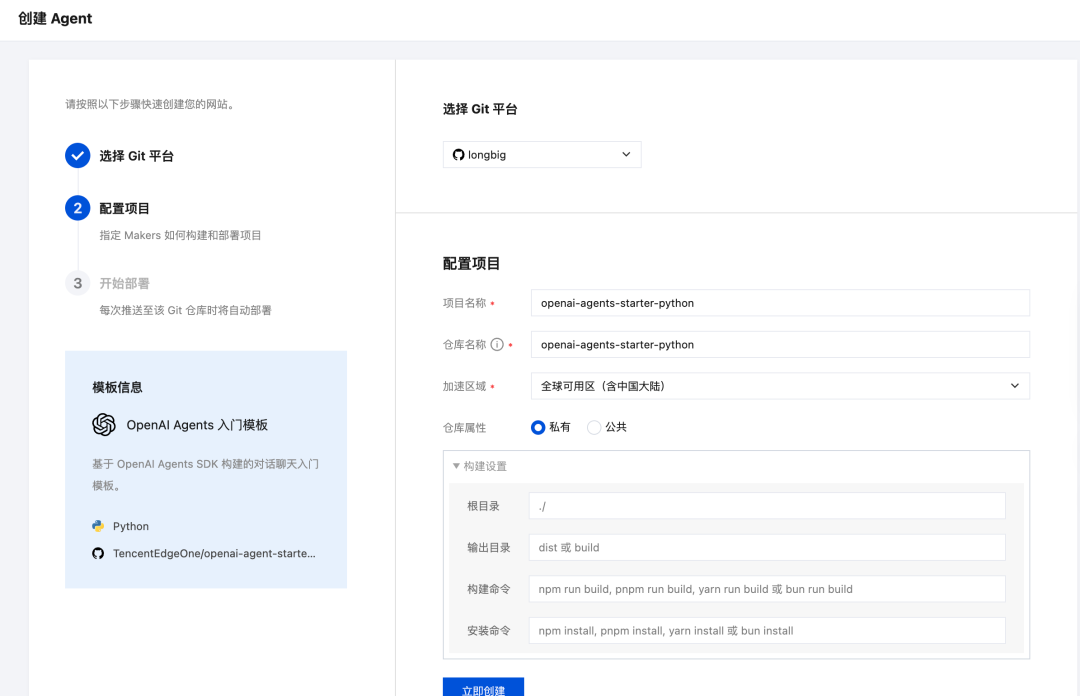Click the 立即创建 button
1080x696 pixels.
pyautogui.click(x=484, y=687)
